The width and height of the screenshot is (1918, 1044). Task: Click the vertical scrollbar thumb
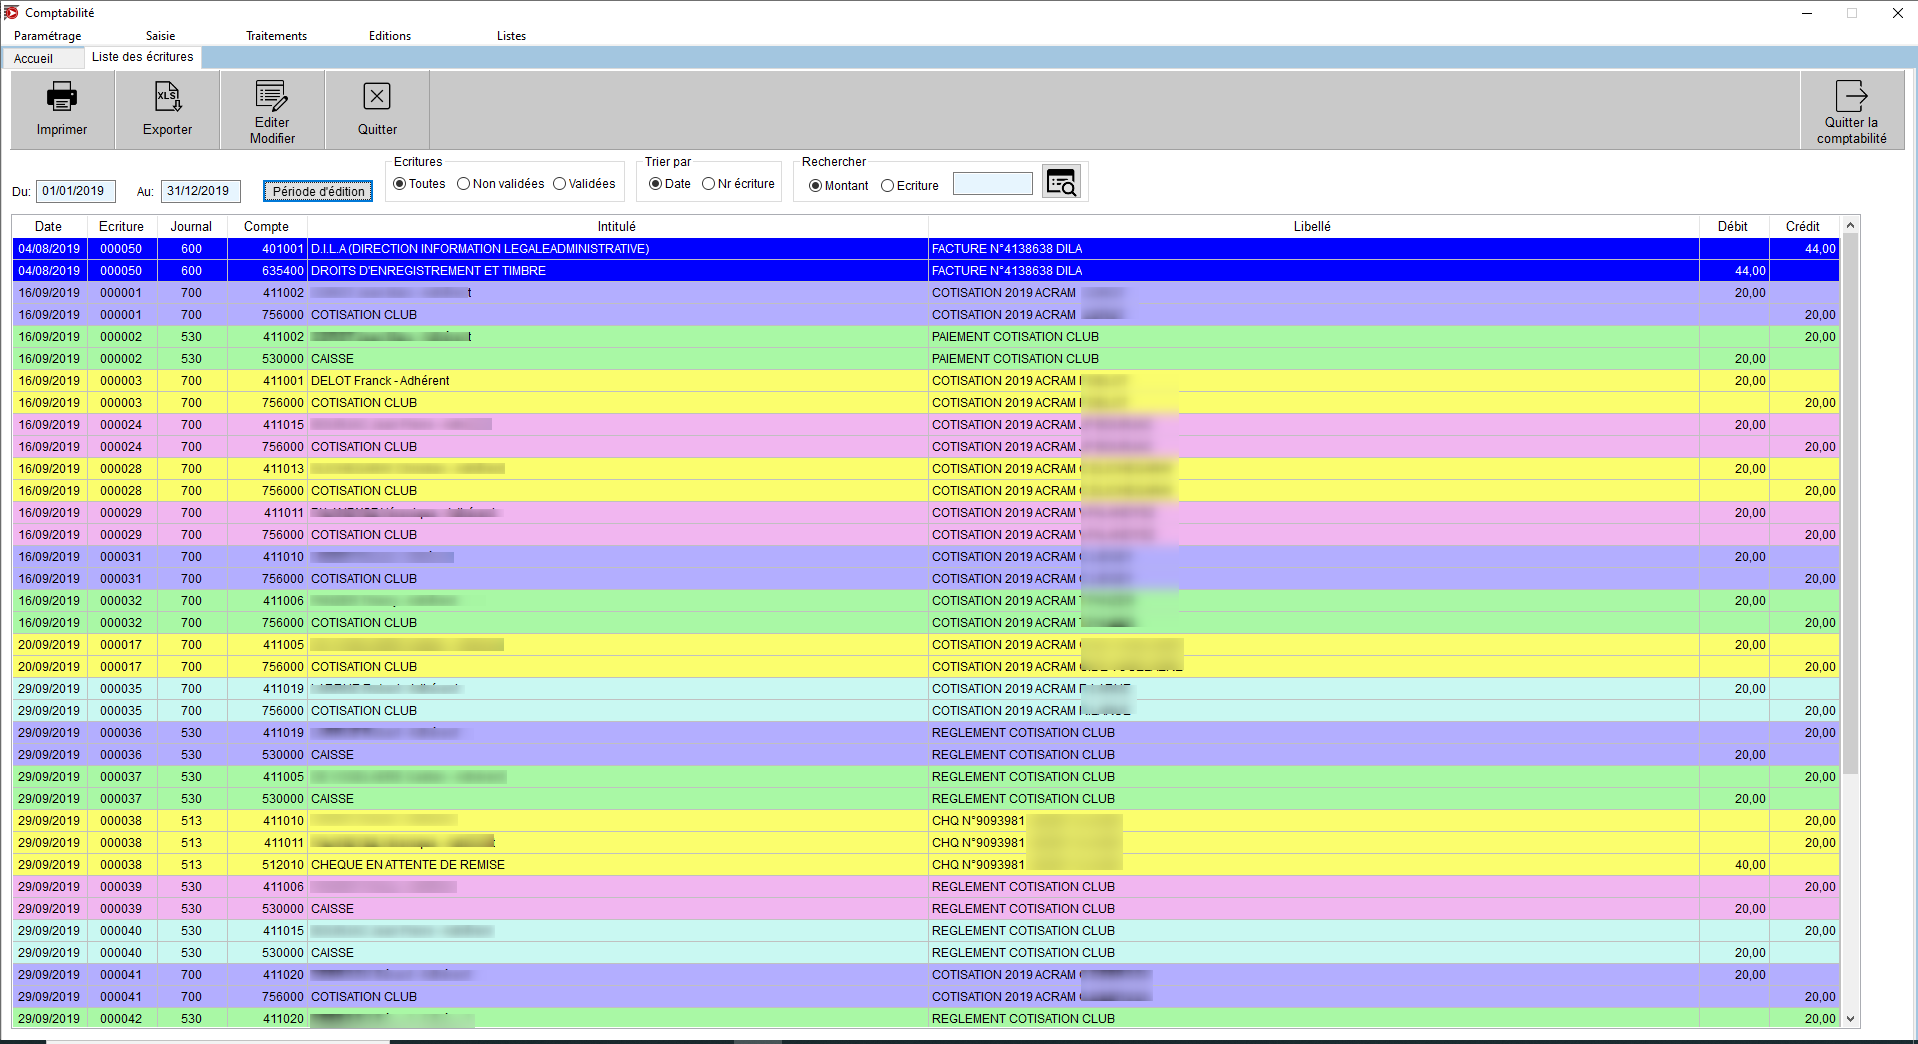[x=1850, y=505]
